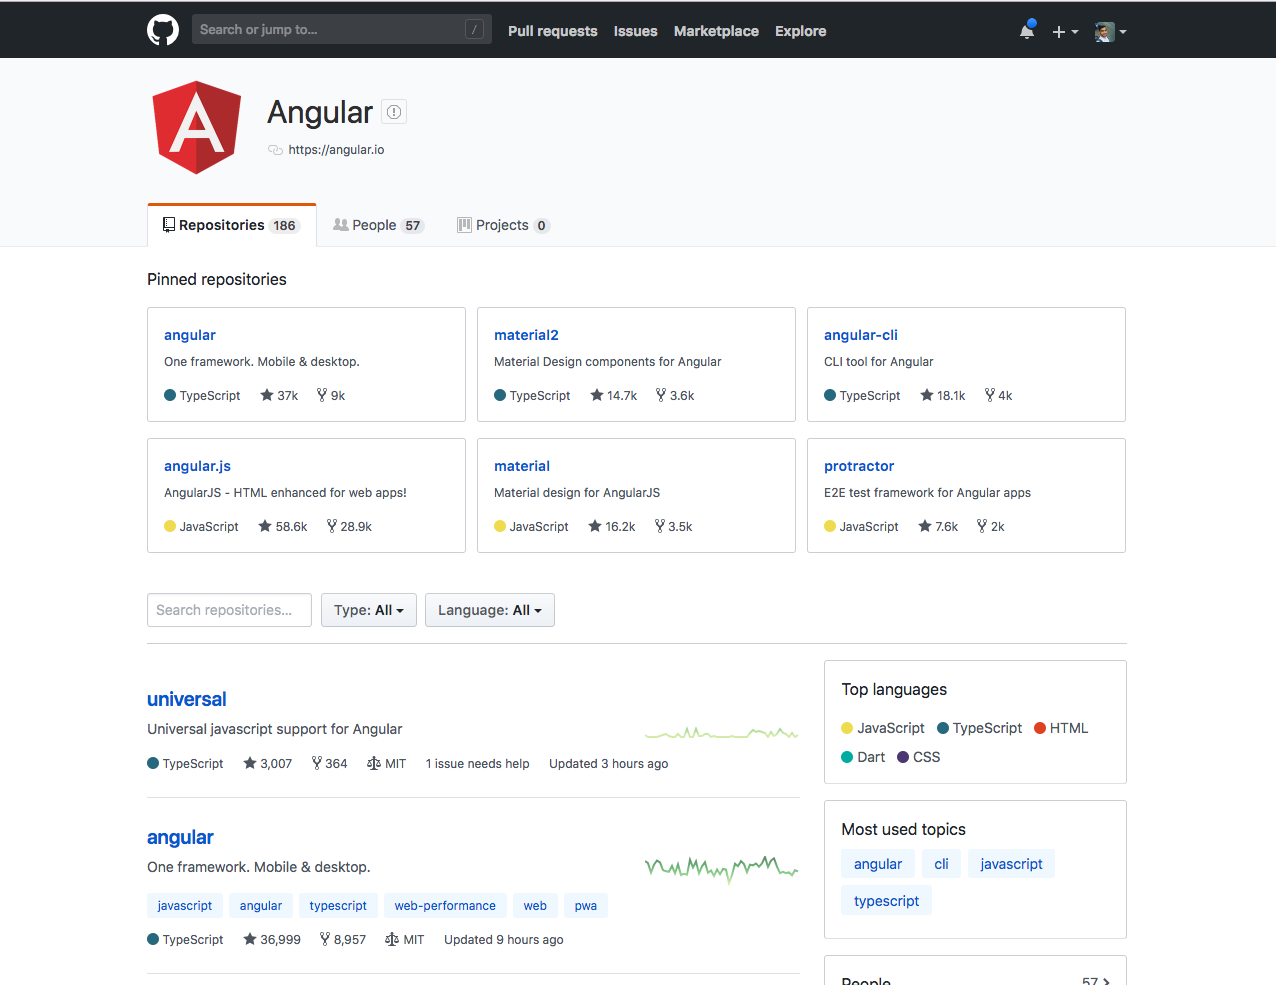Viewport: 1276px width, 985px height.
Task: Click 8,957 forks on angular repository
Action: (343, 939)
